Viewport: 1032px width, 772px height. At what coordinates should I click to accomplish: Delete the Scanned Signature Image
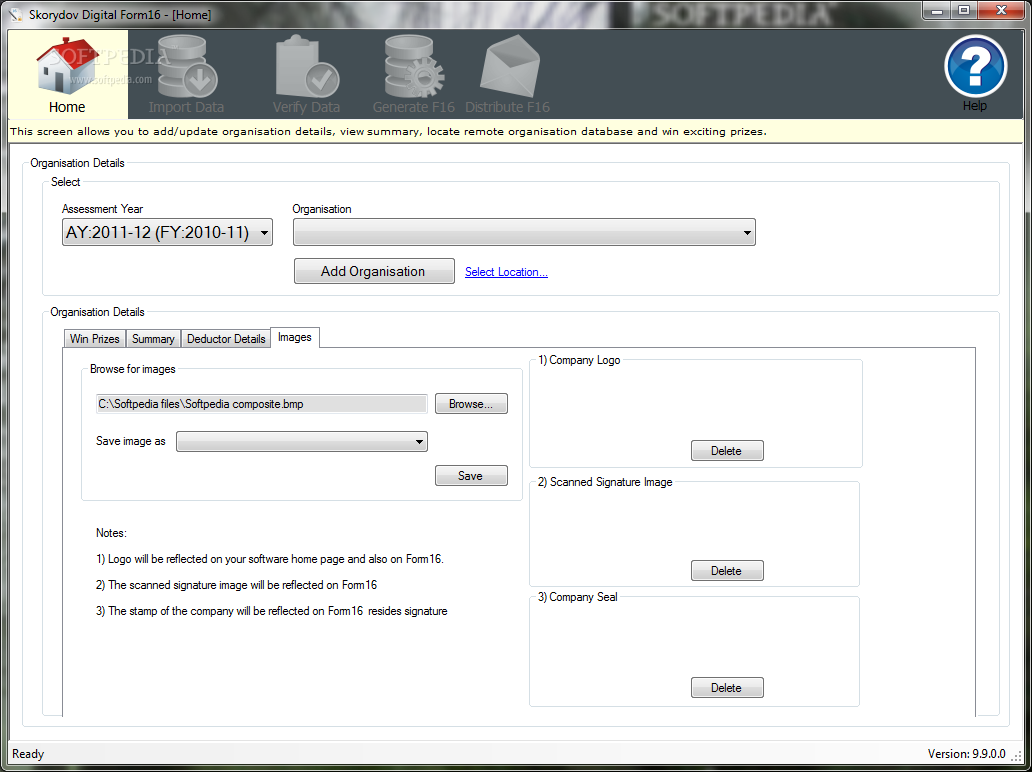pos(727,571)
